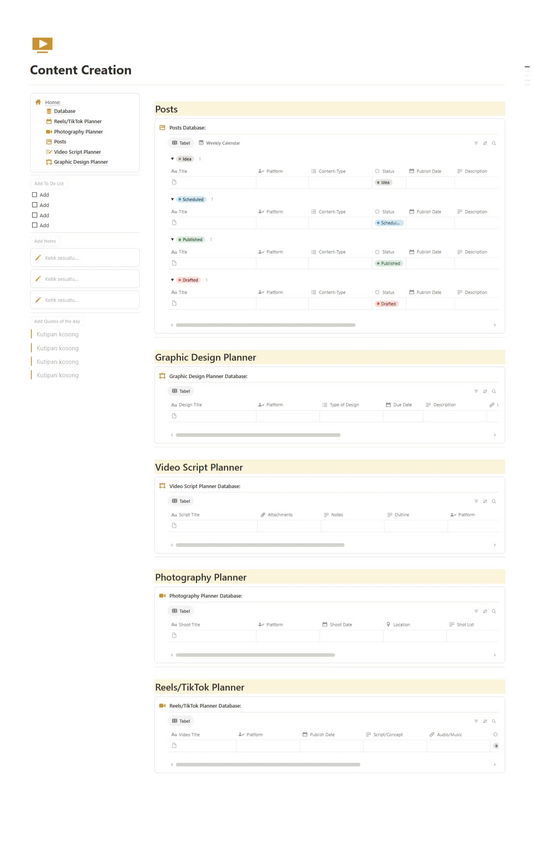This screenshot has width=533, height=854.
Task: Open Graphic Design Planner Database icon
Action: click(162, 376)
